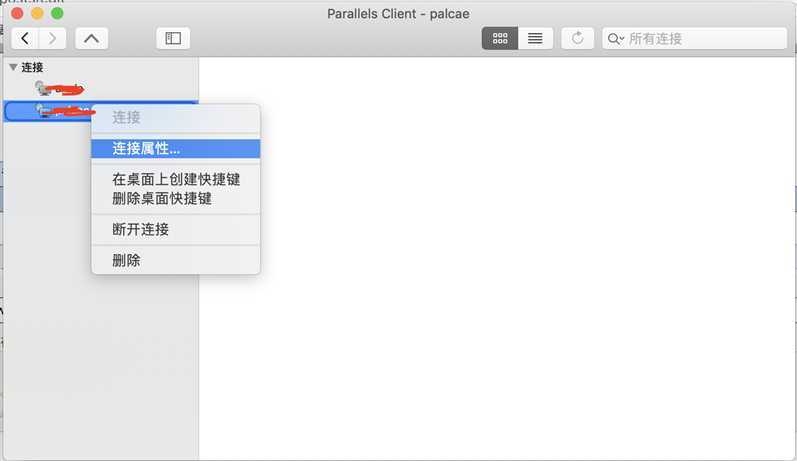Choose 删除桌面快捷键 menu entry
This screenshot has width=797, height=461.
175,199
